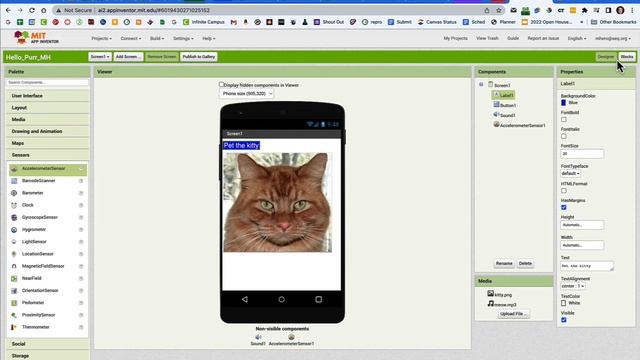Select the Pedometer component

(33, 303)
